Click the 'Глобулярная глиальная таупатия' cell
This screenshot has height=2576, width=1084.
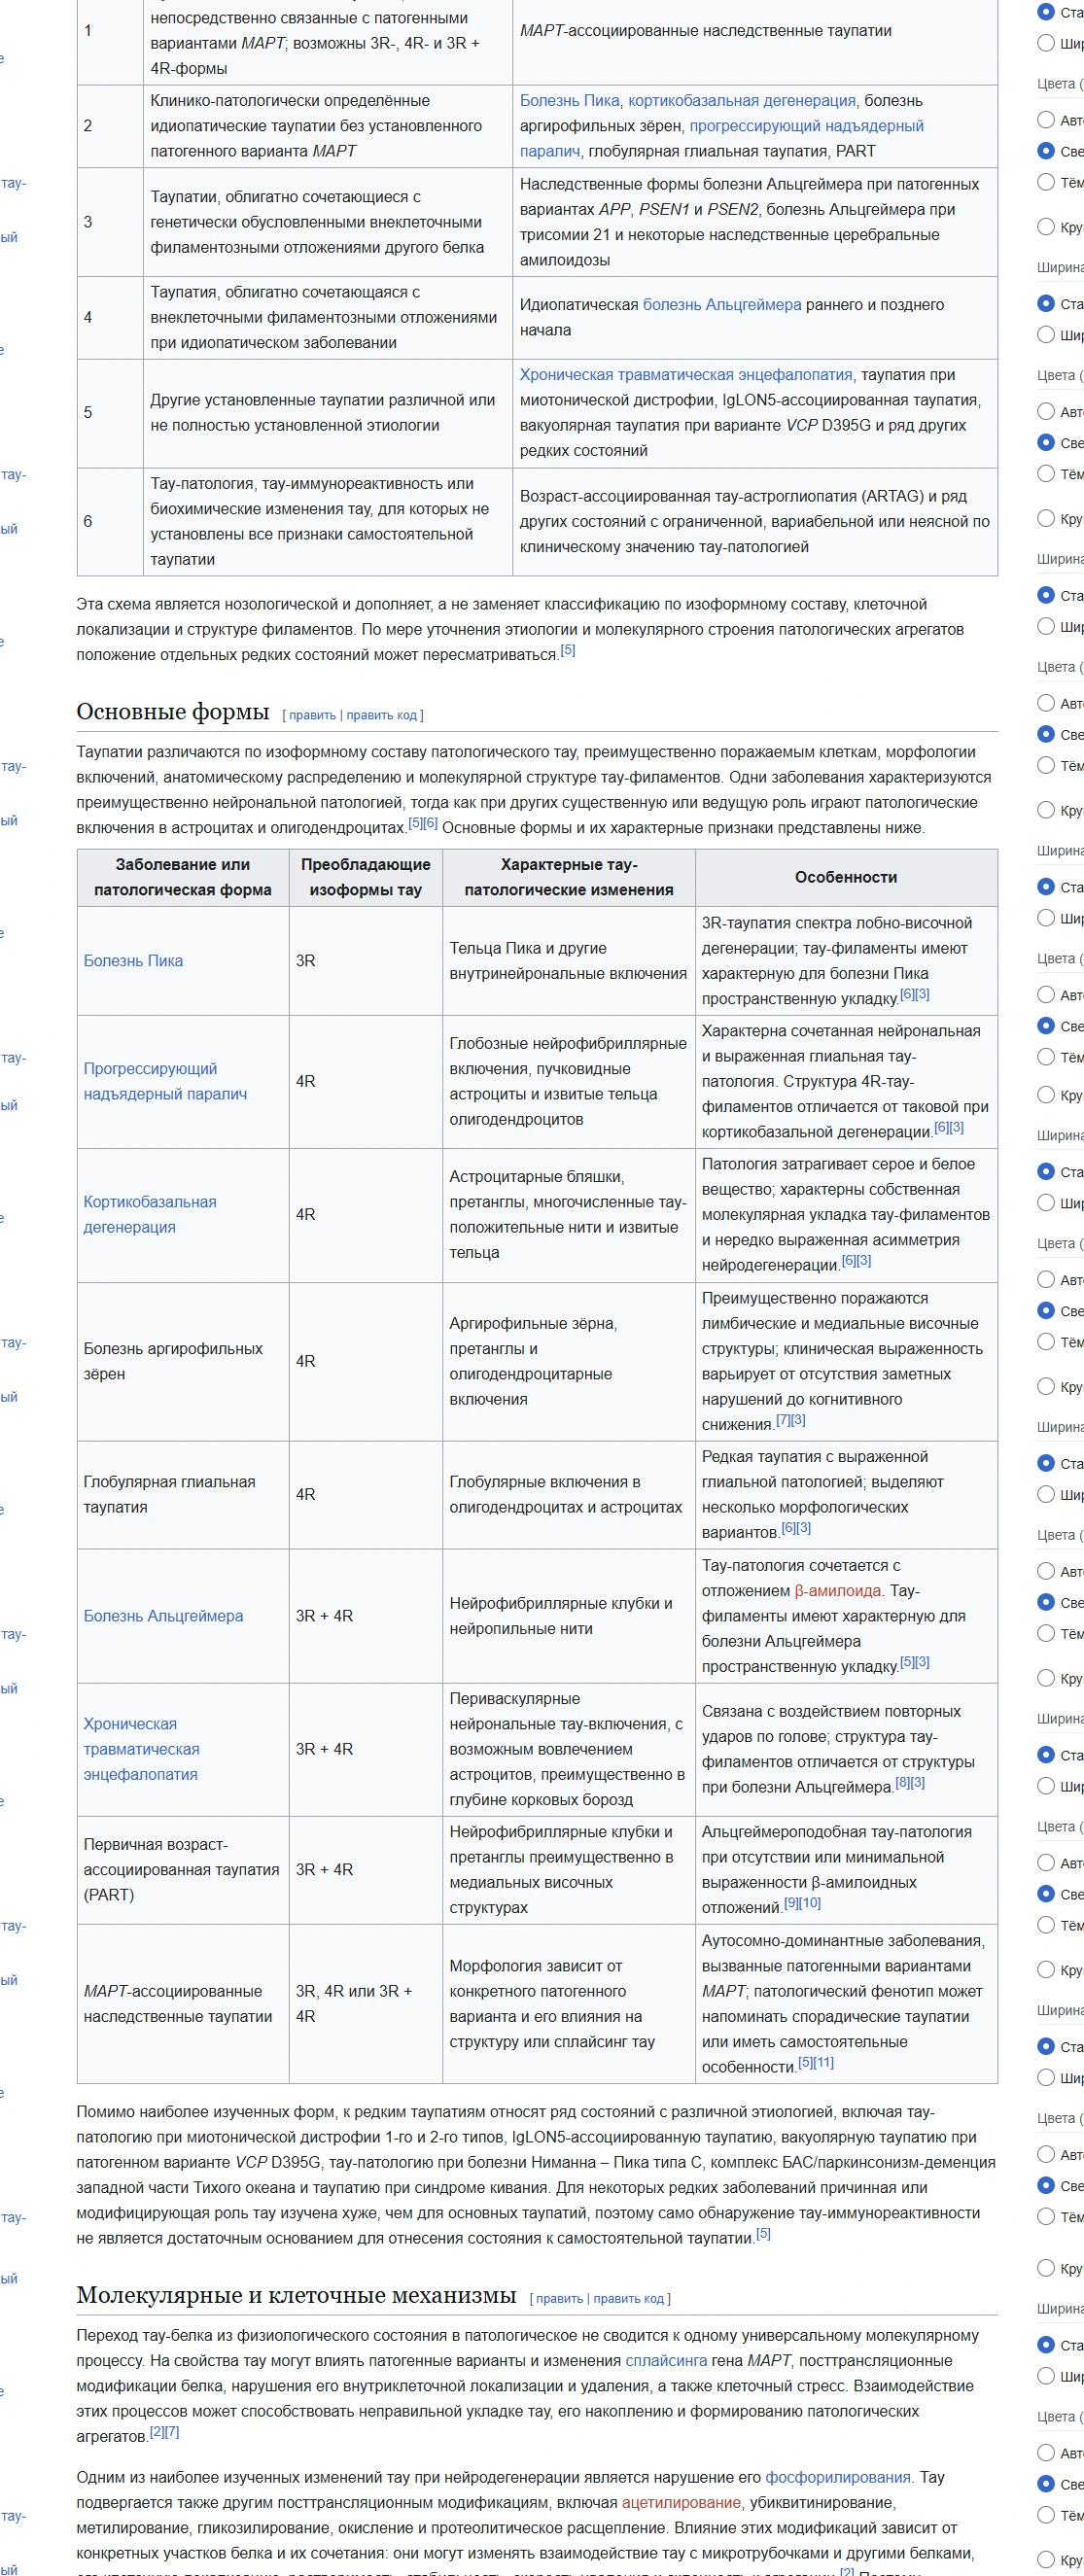[x=183, y=1495]
